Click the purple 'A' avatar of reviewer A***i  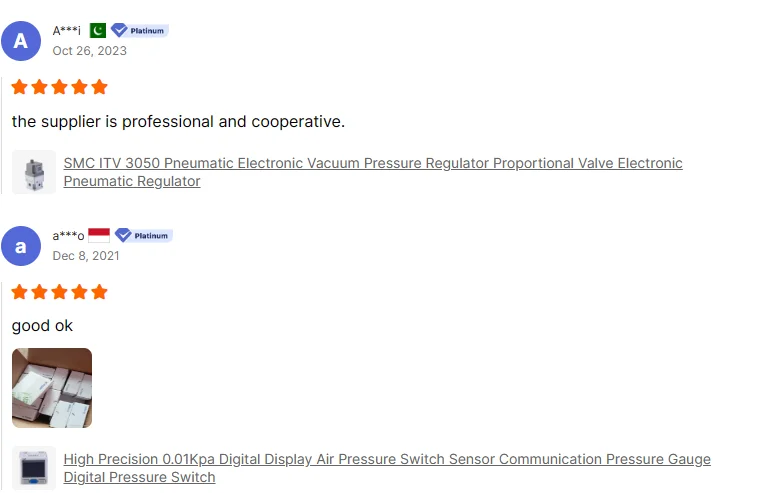point(21,41)
